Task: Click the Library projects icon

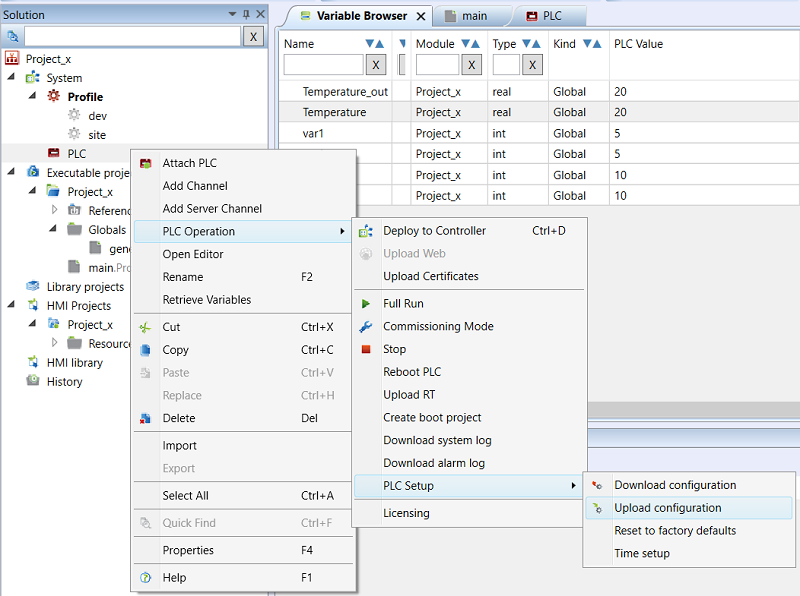Action: [33, 286]
